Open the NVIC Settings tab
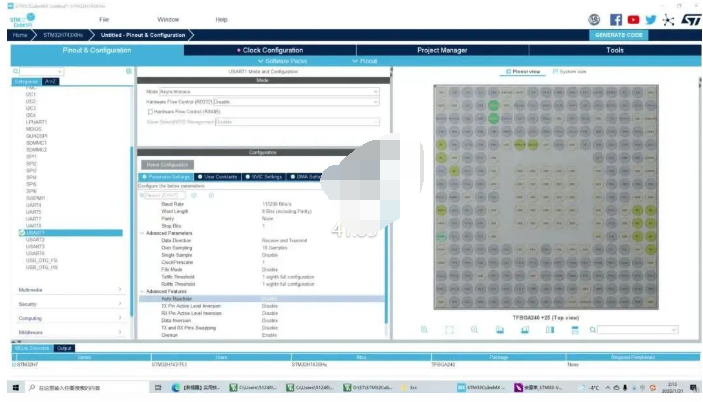The height and width of the screenshot is (402, 703). coord(264,177)
